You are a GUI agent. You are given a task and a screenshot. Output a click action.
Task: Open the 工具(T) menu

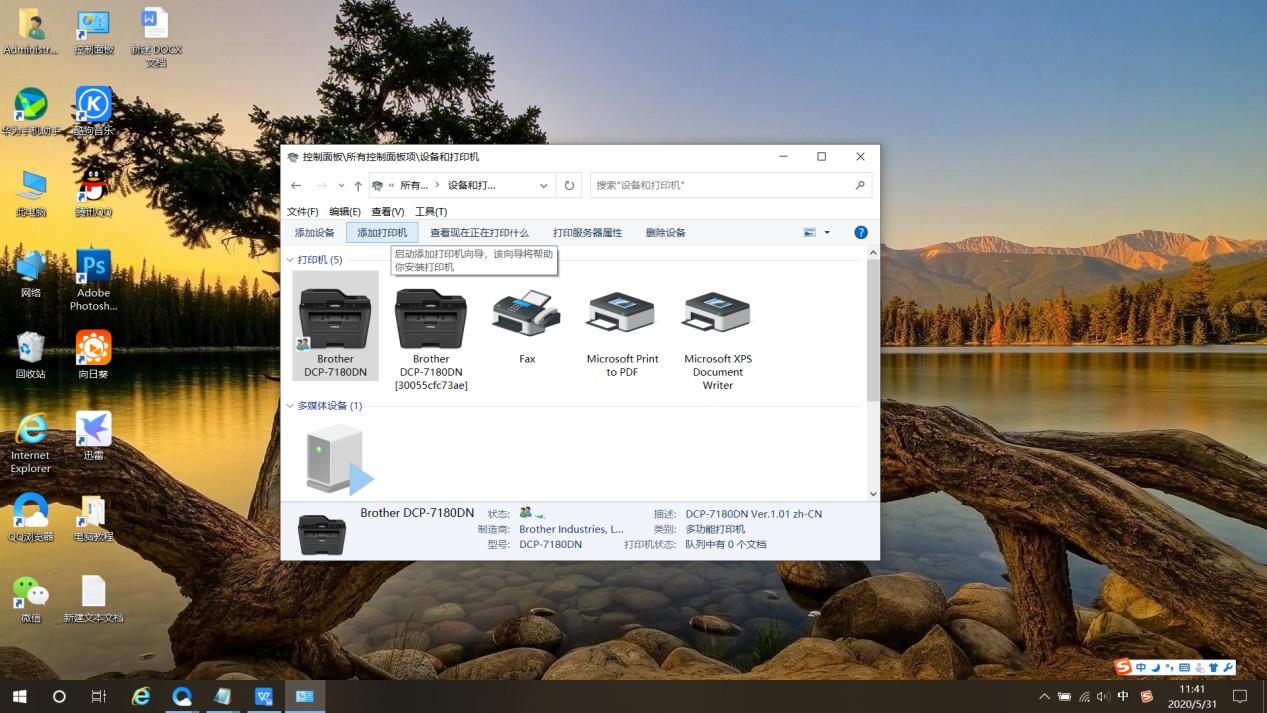point(430,211)
